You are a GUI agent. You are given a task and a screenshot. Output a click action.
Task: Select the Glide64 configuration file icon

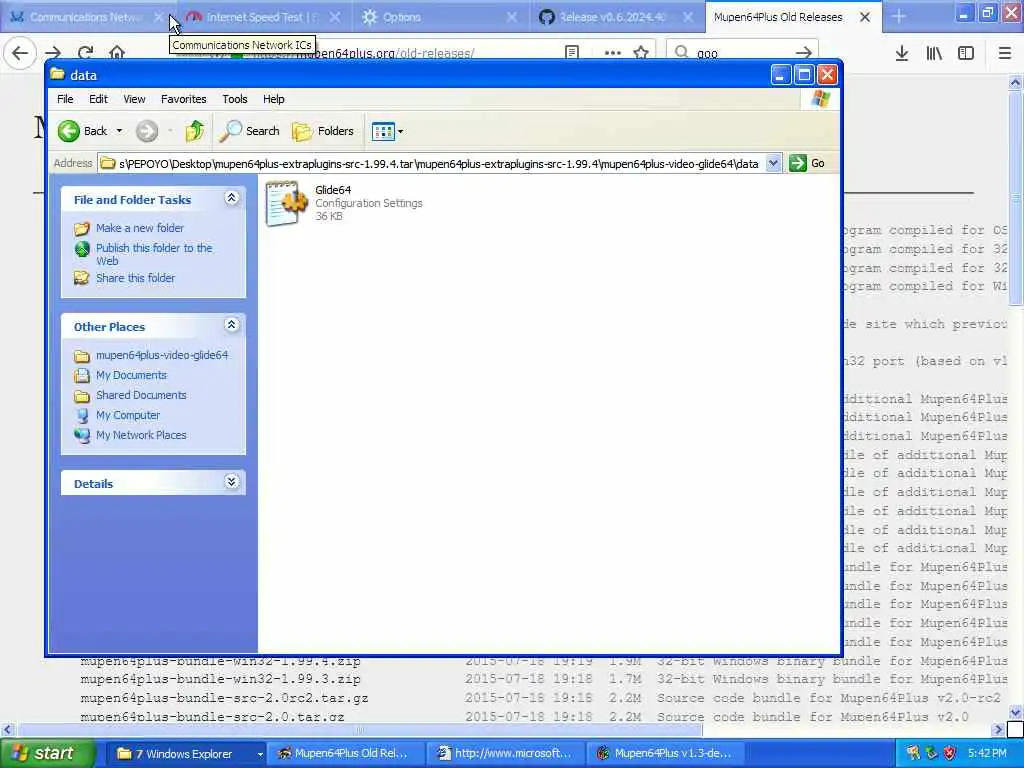coord(286,203)
